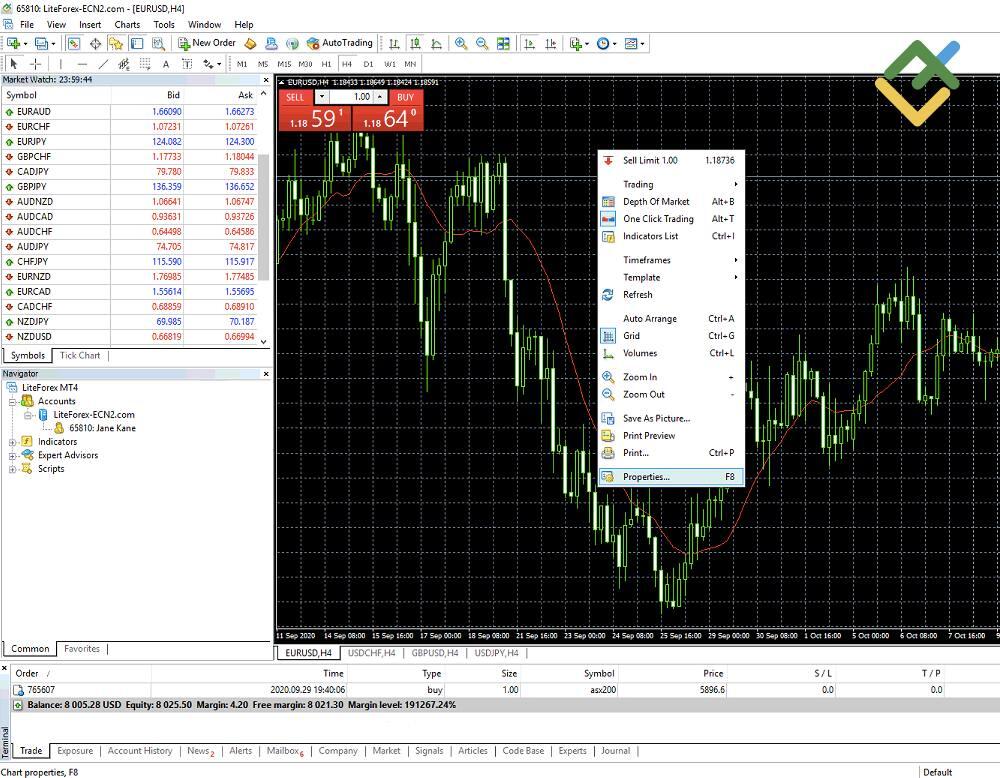Image resolution: width=1000 pixels, height=778 pixels.
Task: Select the Fibonacci retracement drawing tool
Action: (124, 64)
